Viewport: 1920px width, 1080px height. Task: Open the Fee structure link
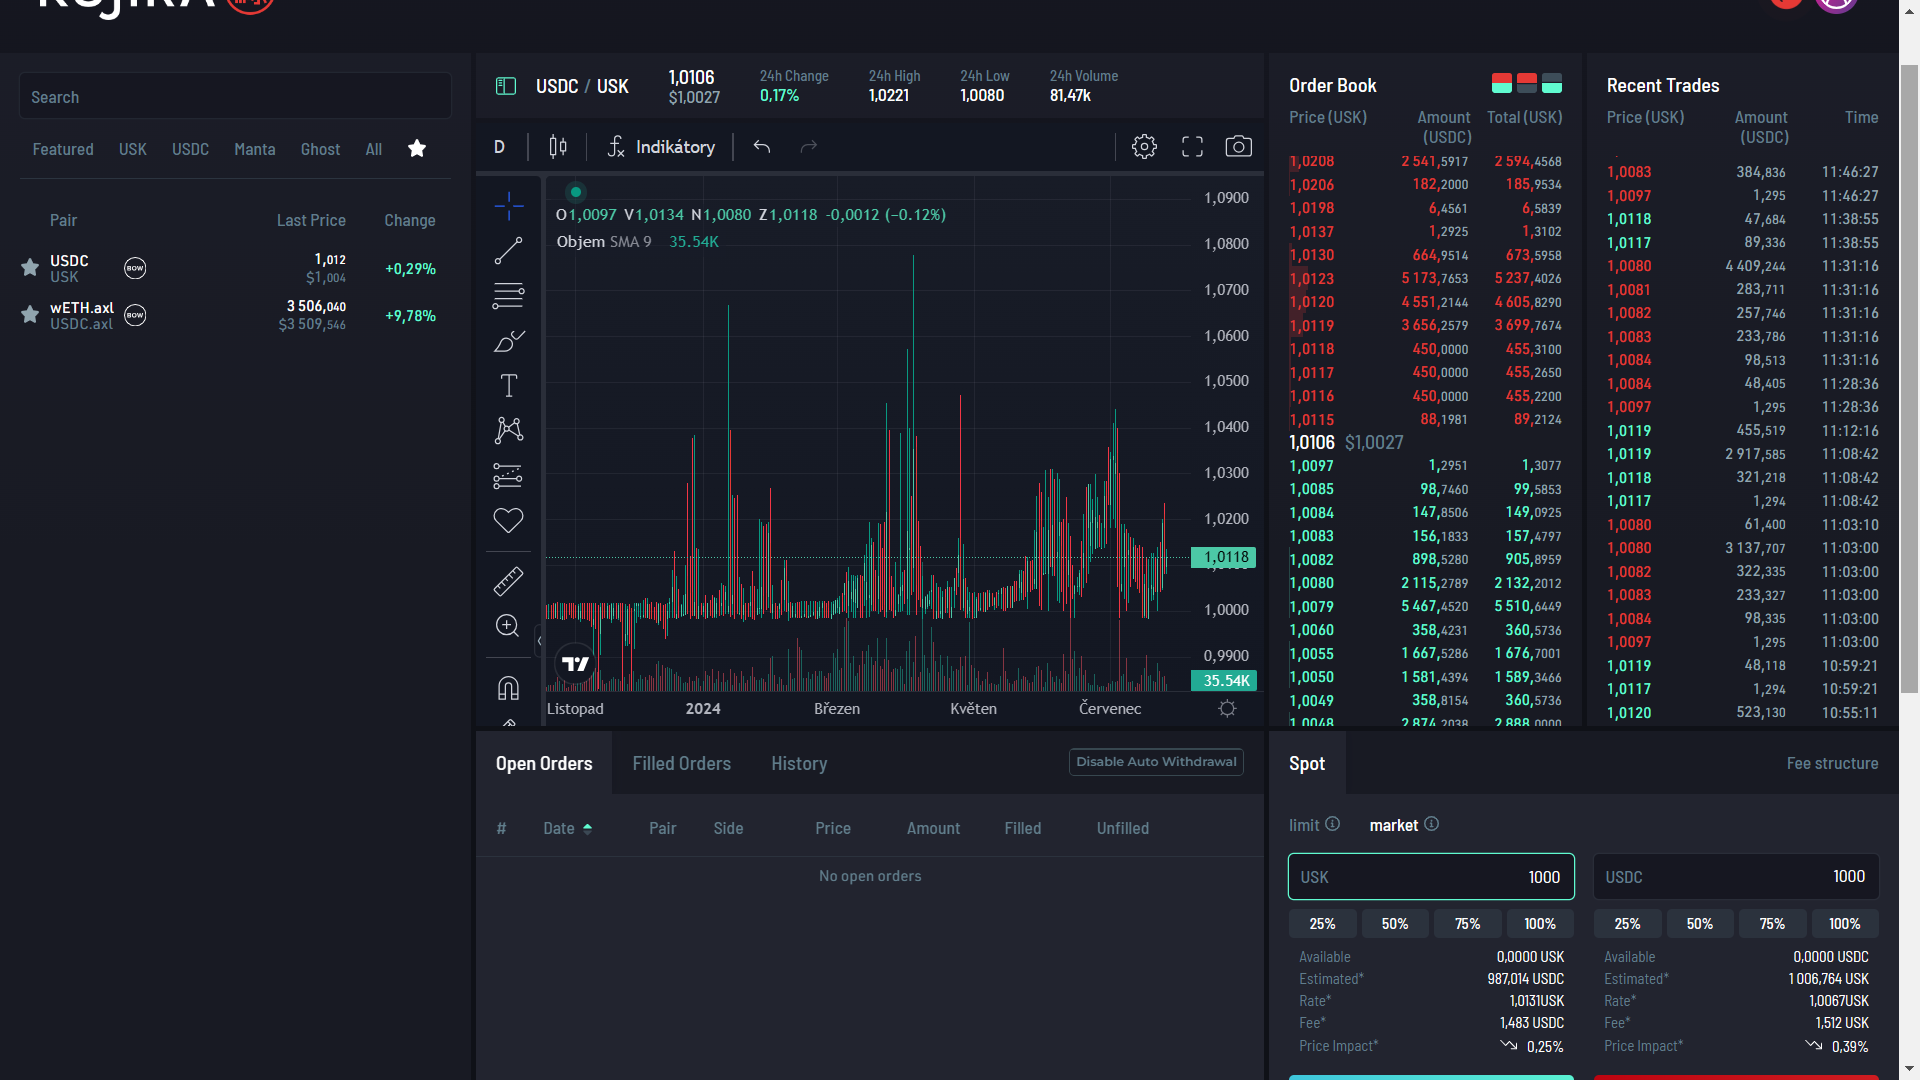click(1831, 763)
